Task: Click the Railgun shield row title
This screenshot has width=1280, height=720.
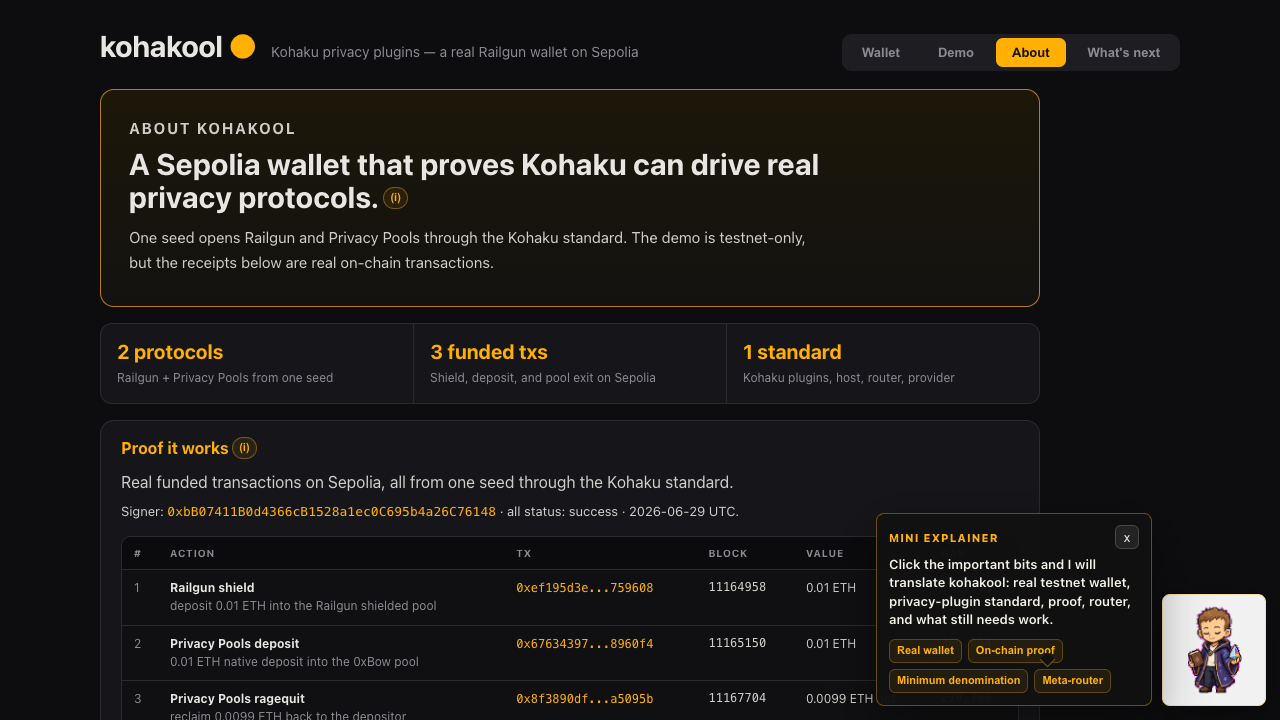Action: (x=212, y=588)
